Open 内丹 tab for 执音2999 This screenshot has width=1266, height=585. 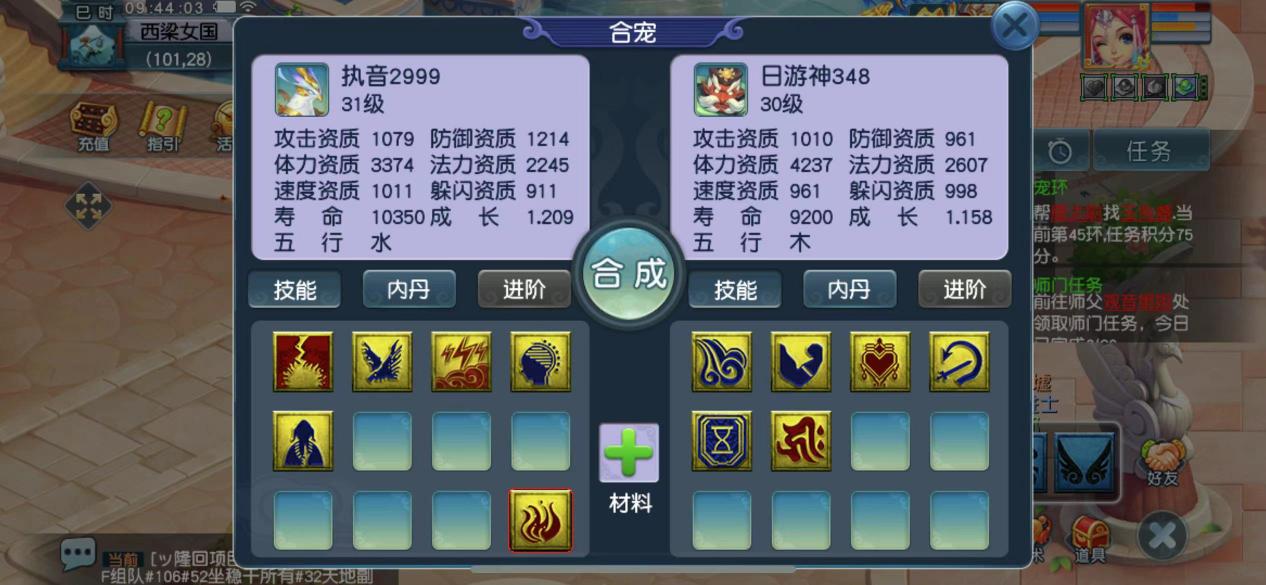[409, 289]
